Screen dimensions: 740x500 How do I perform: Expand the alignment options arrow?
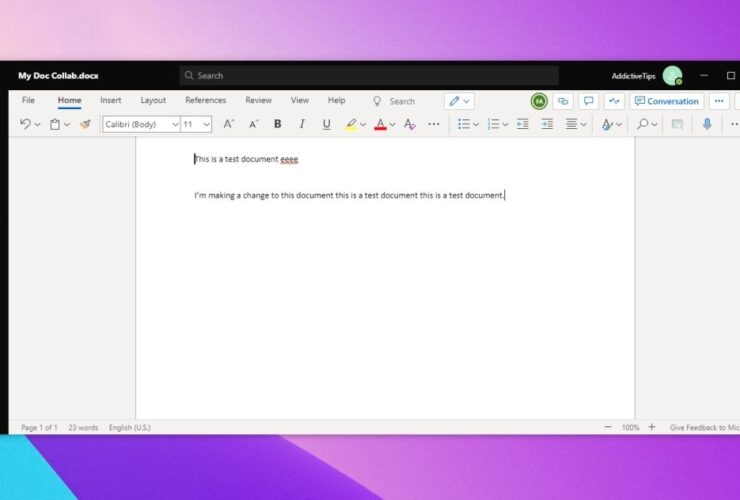[x=583, y=125]
